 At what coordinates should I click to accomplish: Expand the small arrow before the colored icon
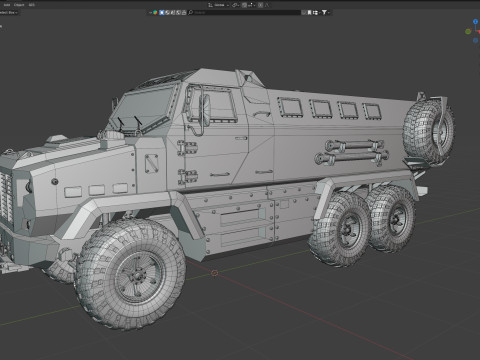coord(150,13)
